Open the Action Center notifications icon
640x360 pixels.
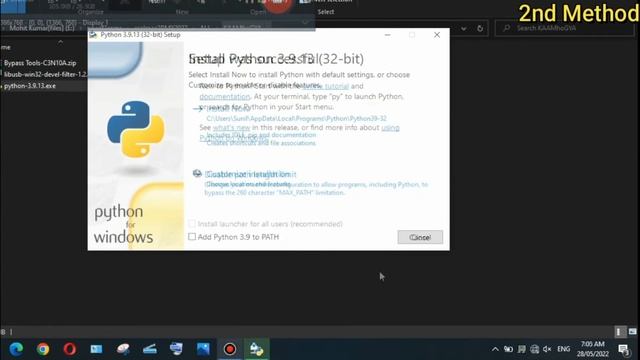click(624, 349)
